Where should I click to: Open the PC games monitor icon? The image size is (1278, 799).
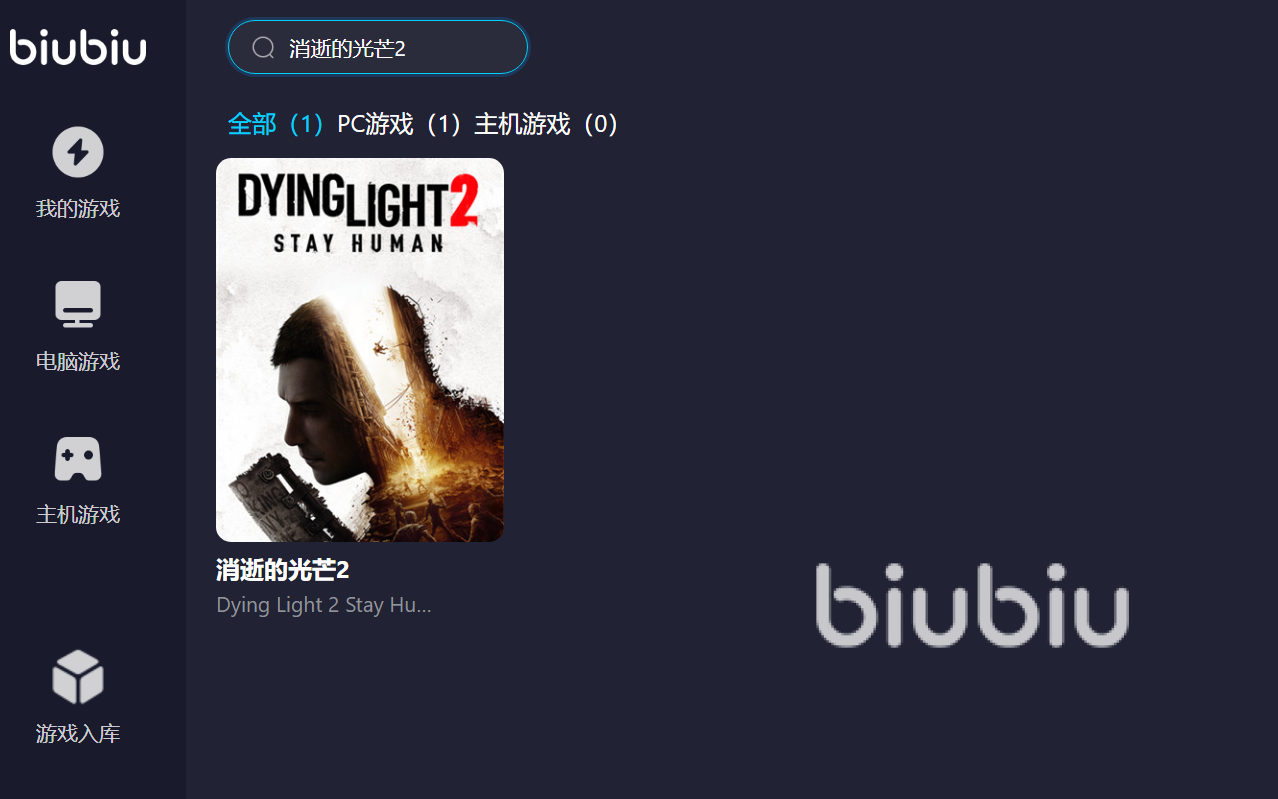coord(78,304)
